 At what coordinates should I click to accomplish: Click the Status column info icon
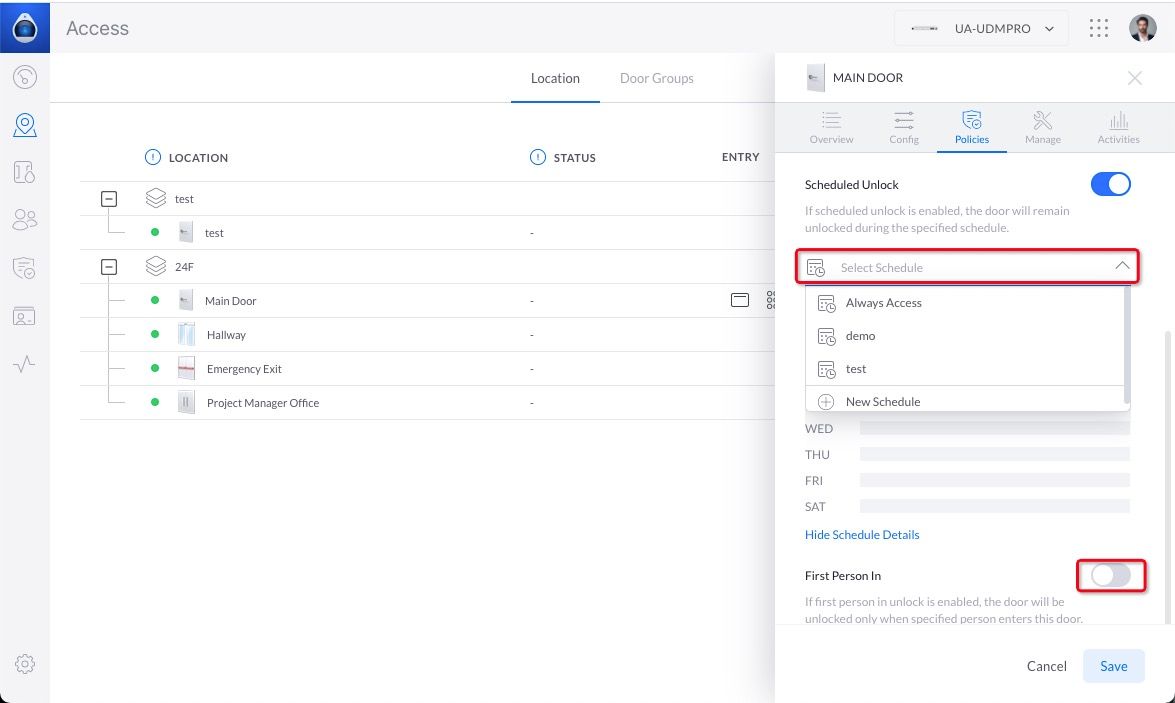pos(538,157)
